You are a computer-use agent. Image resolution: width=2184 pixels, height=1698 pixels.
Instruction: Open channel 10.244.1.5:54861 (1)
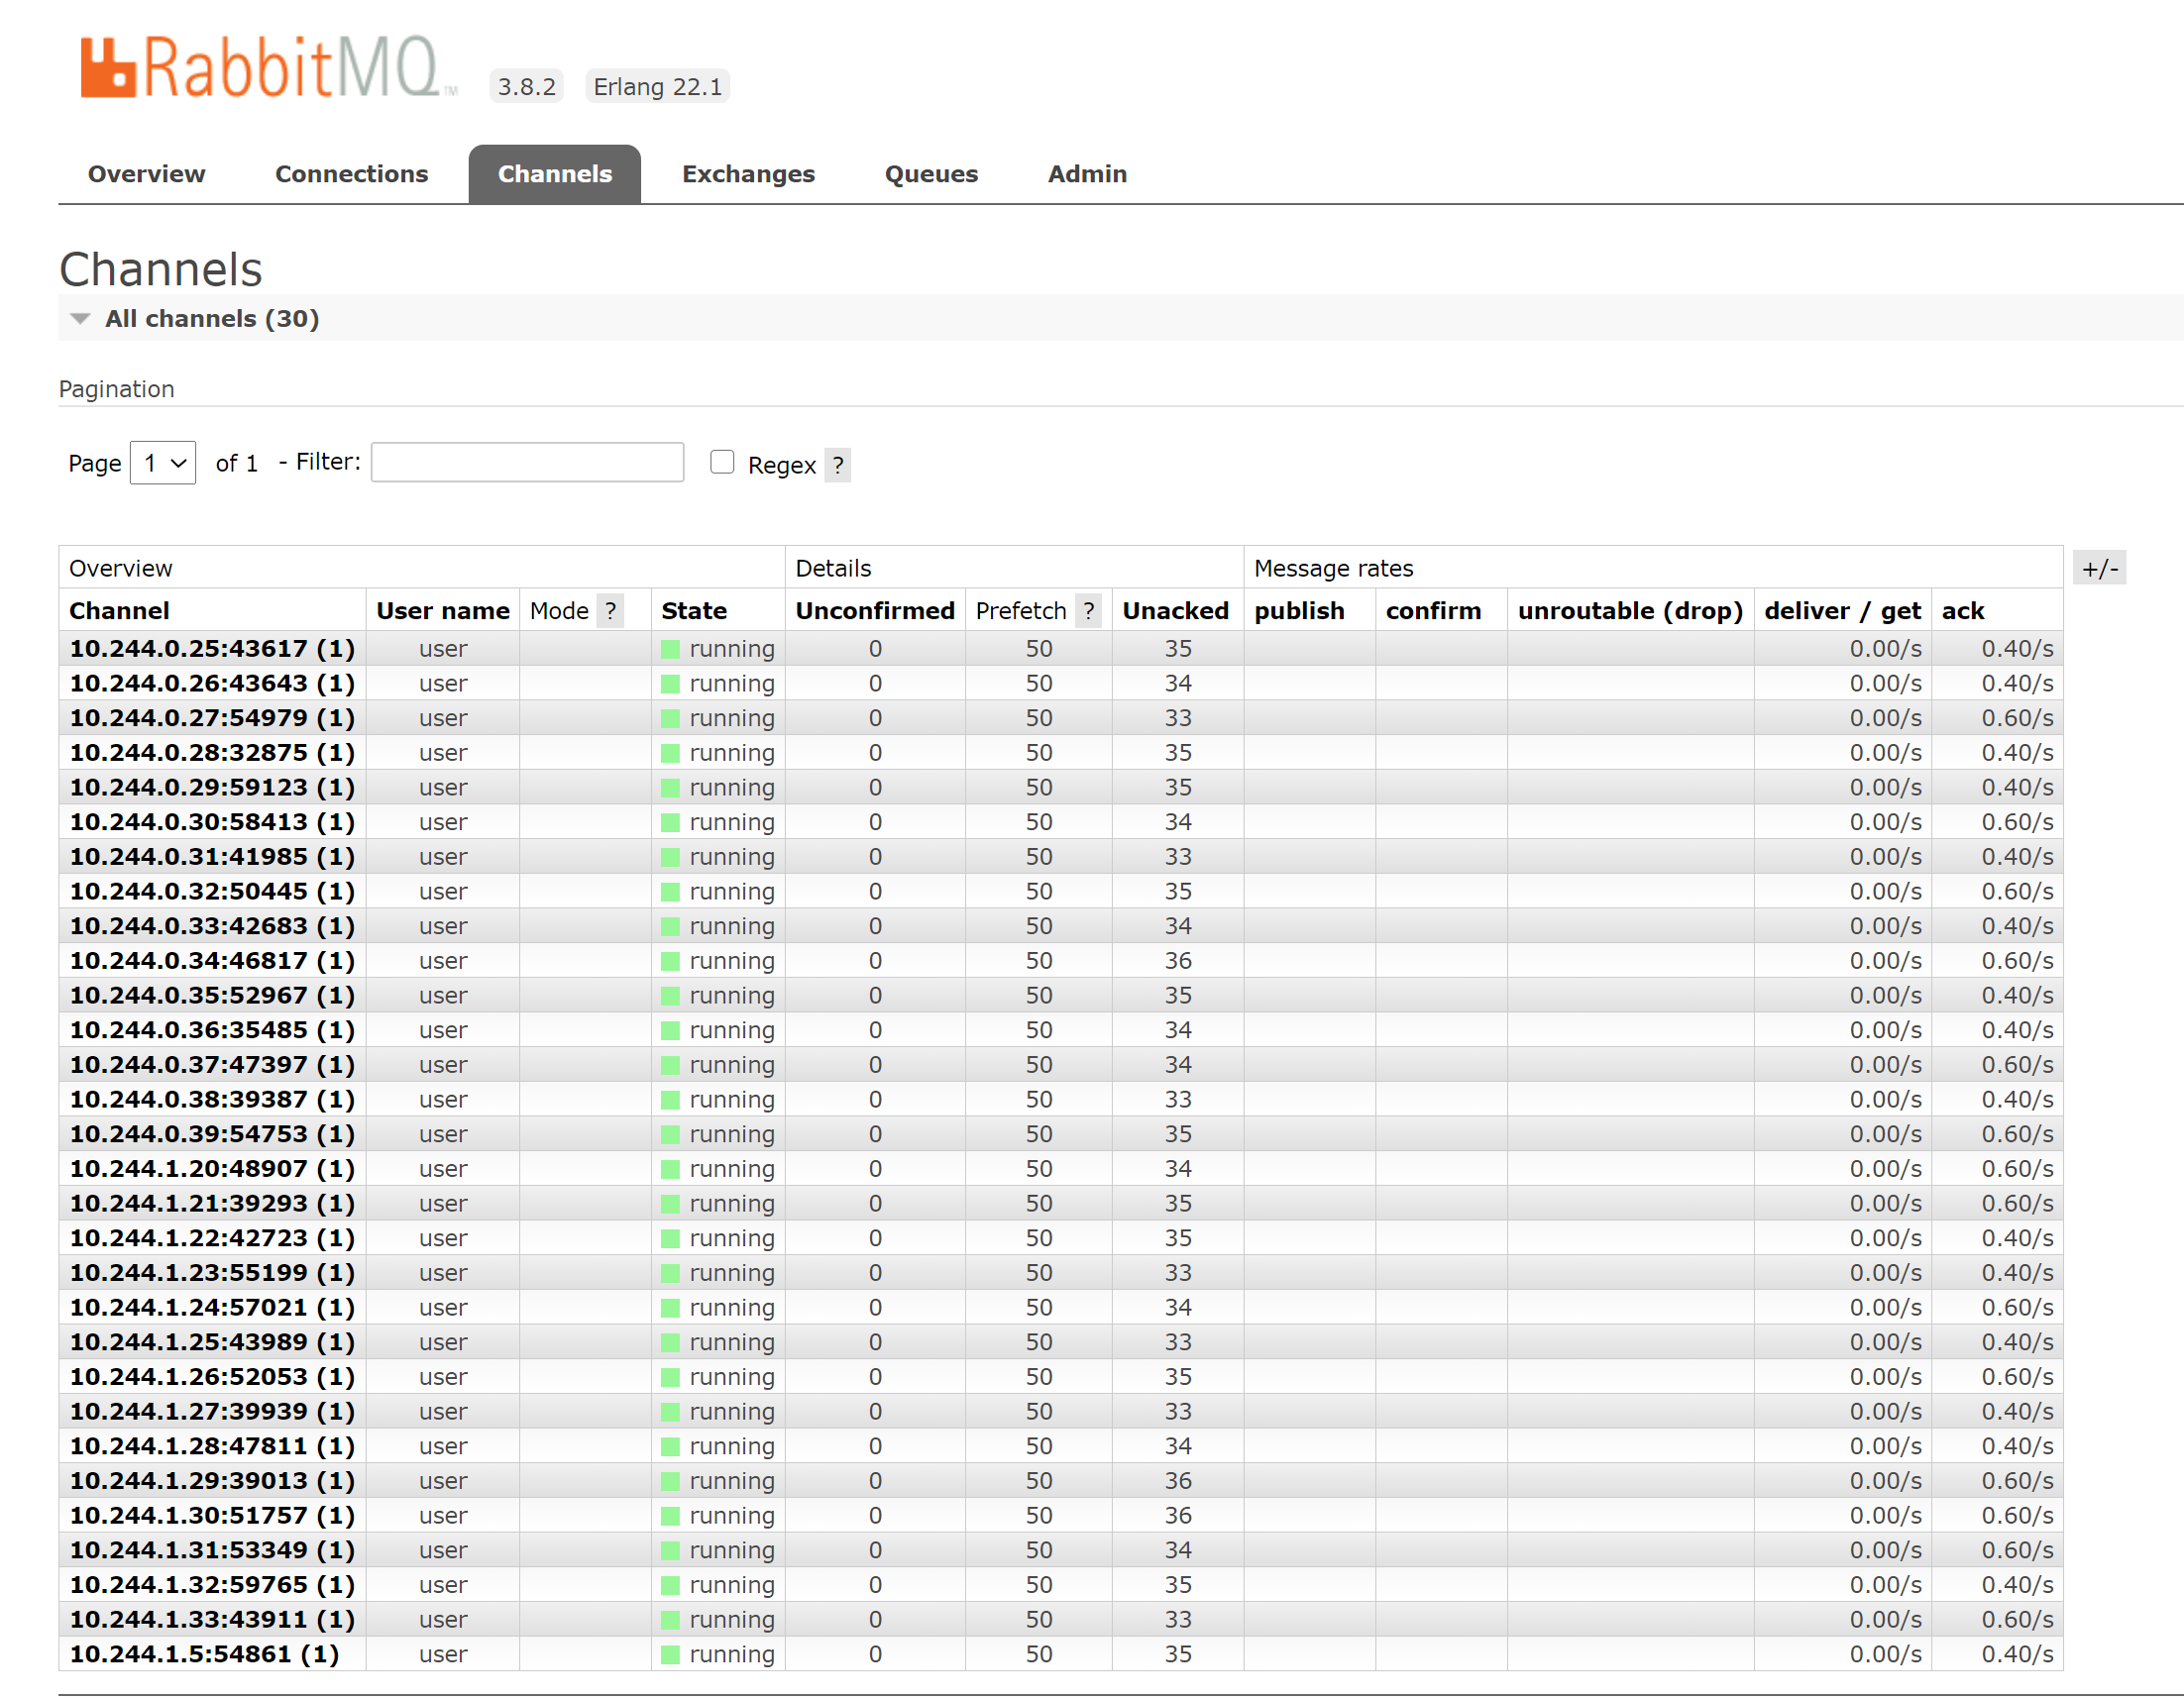204,1654
